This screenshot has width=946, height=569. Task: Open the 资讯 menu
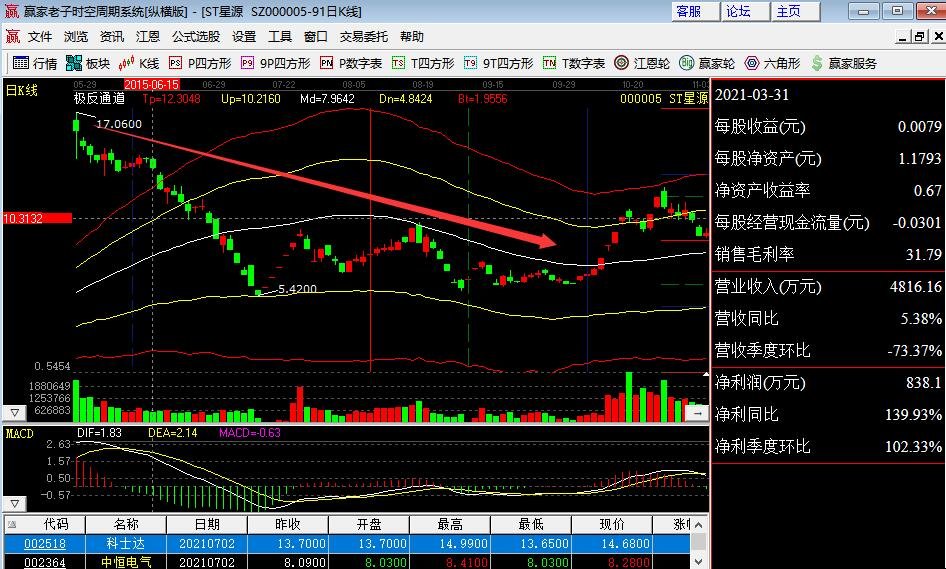[112, 37]
